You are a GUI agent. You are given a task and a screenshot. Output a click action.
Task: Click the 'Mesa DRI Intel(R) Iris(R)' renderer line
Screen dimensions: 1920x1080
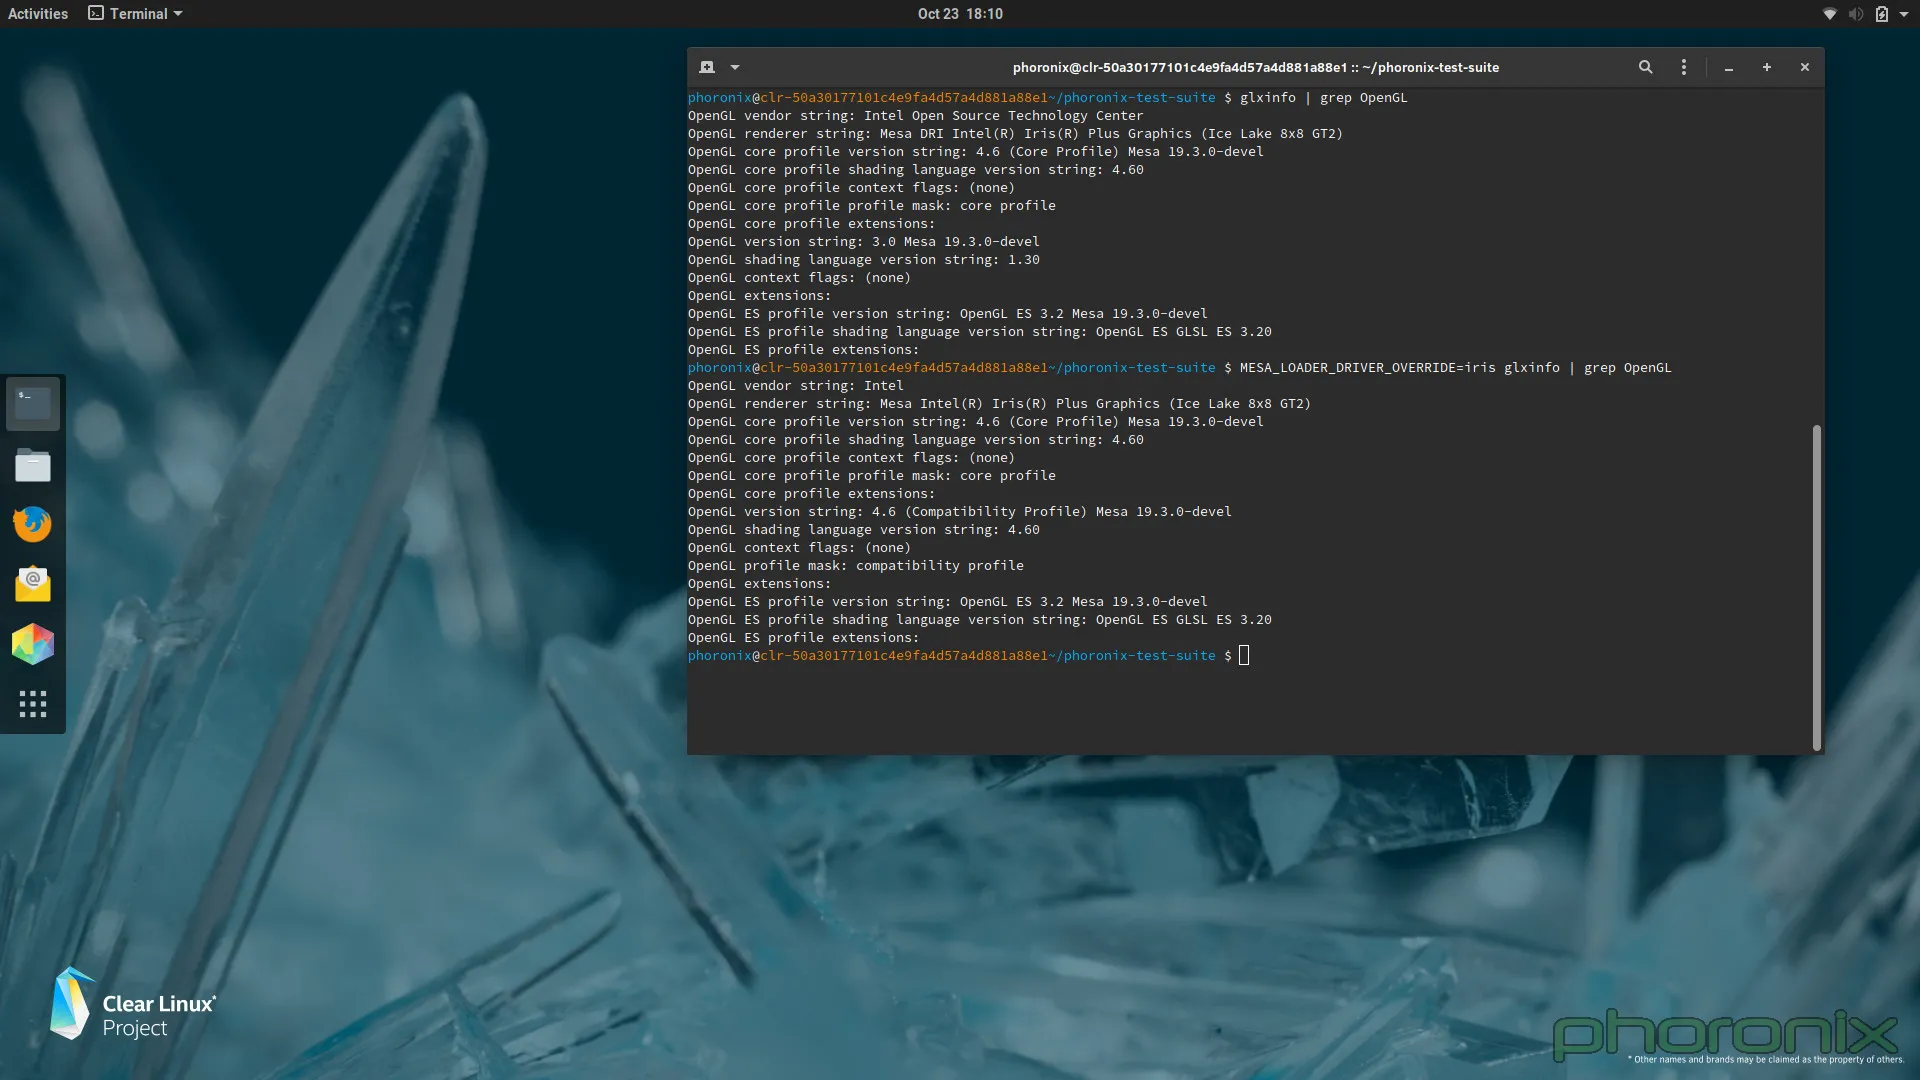tap(1015, 134)
